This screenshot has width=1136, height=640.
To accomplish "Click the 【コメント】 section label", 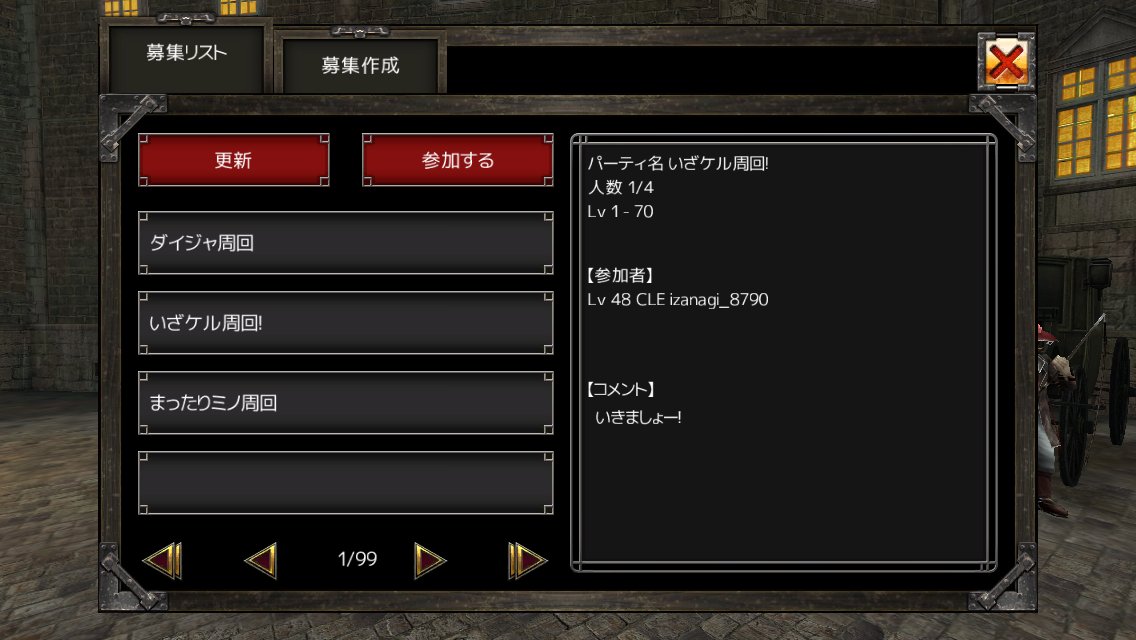I will (x=620, y=389).
